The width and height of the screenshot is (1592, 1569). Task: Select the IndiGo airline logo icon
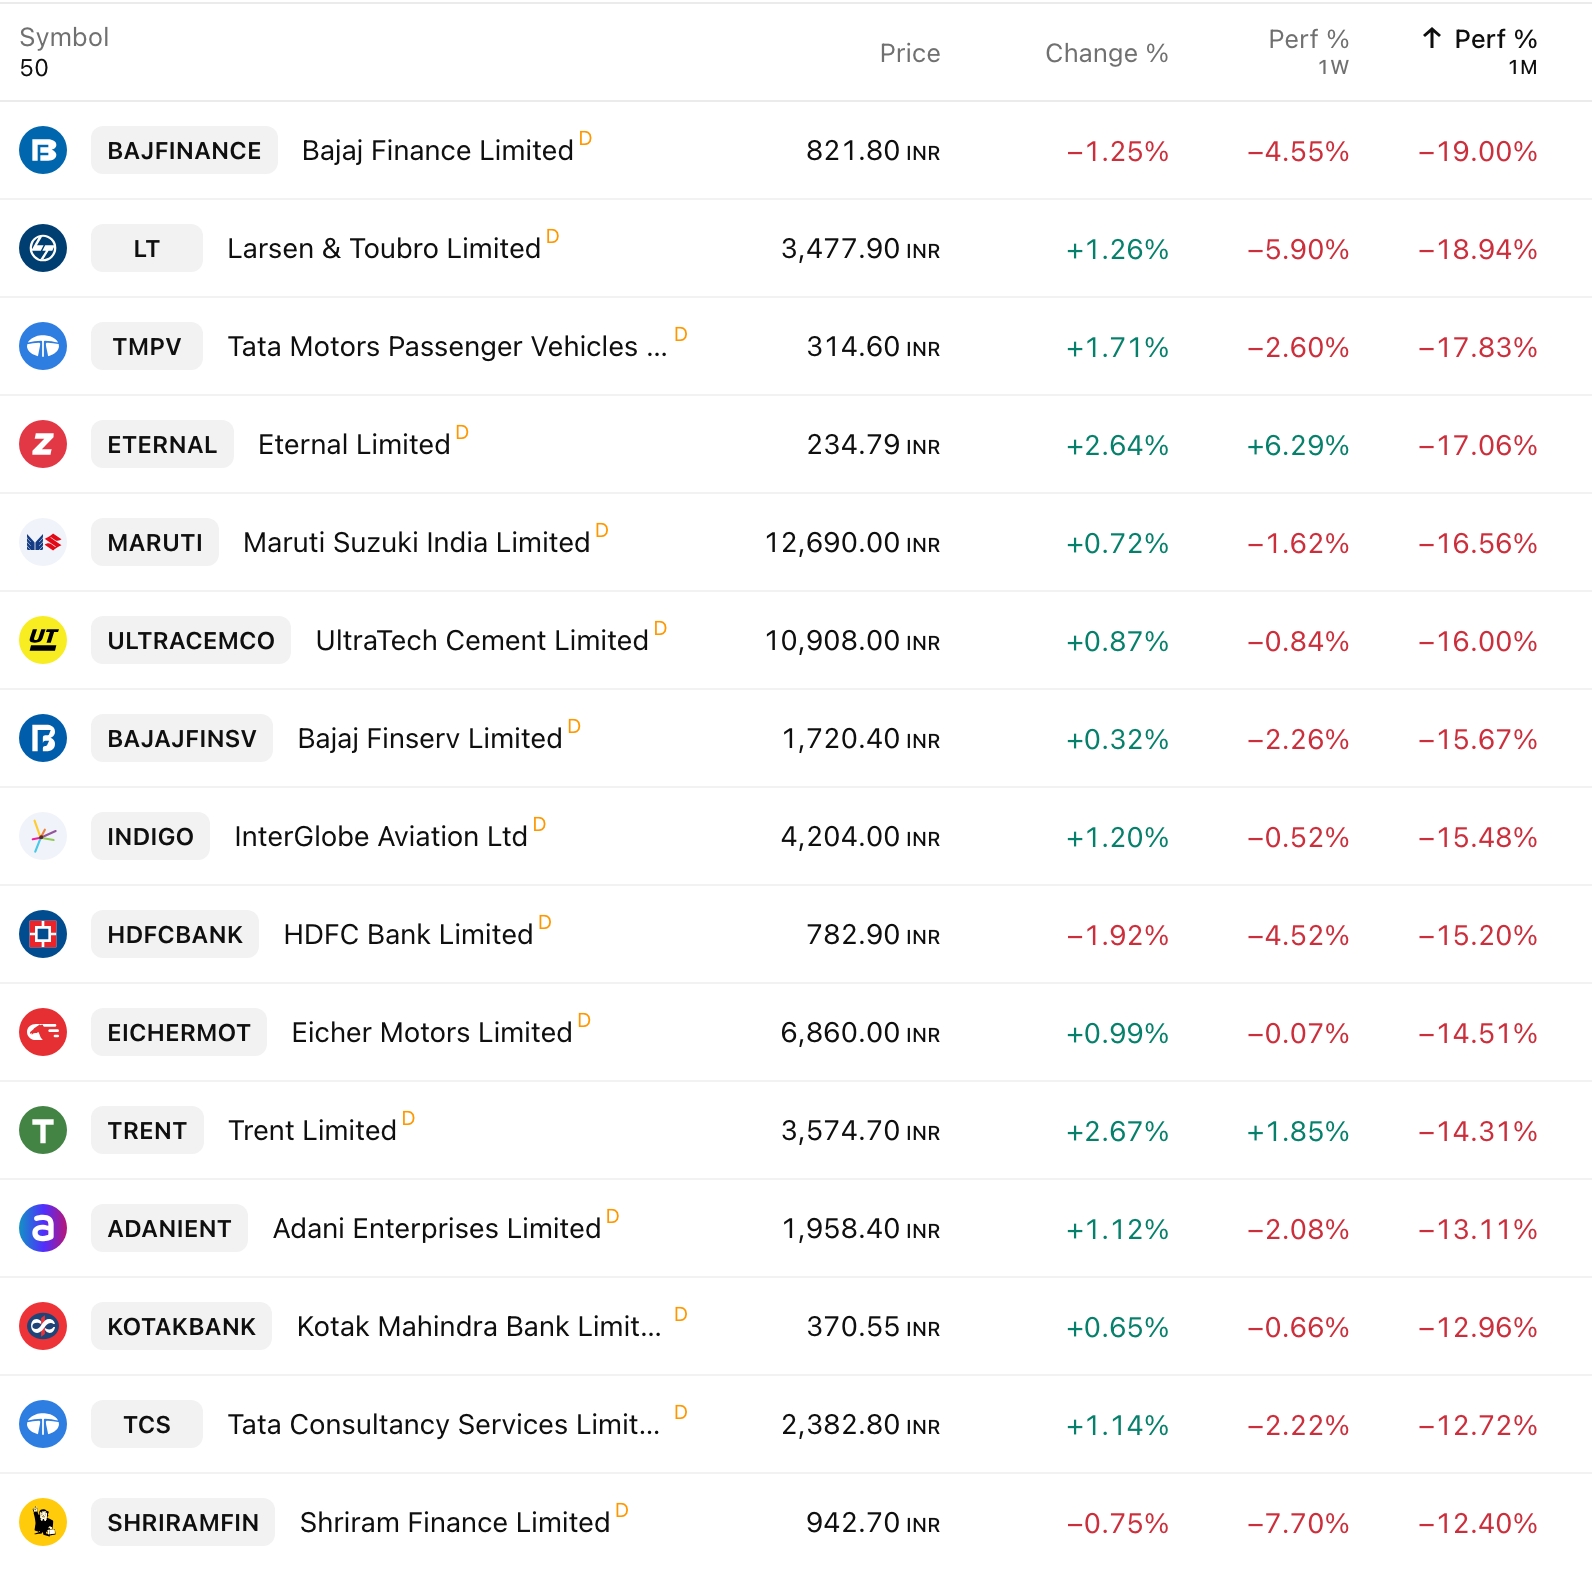tap(43, 836)
